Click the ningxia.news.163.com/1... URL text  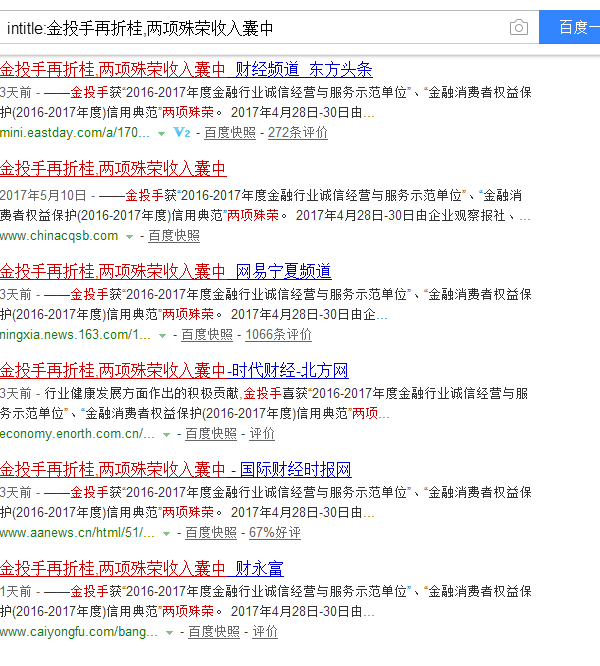point(76,335)
